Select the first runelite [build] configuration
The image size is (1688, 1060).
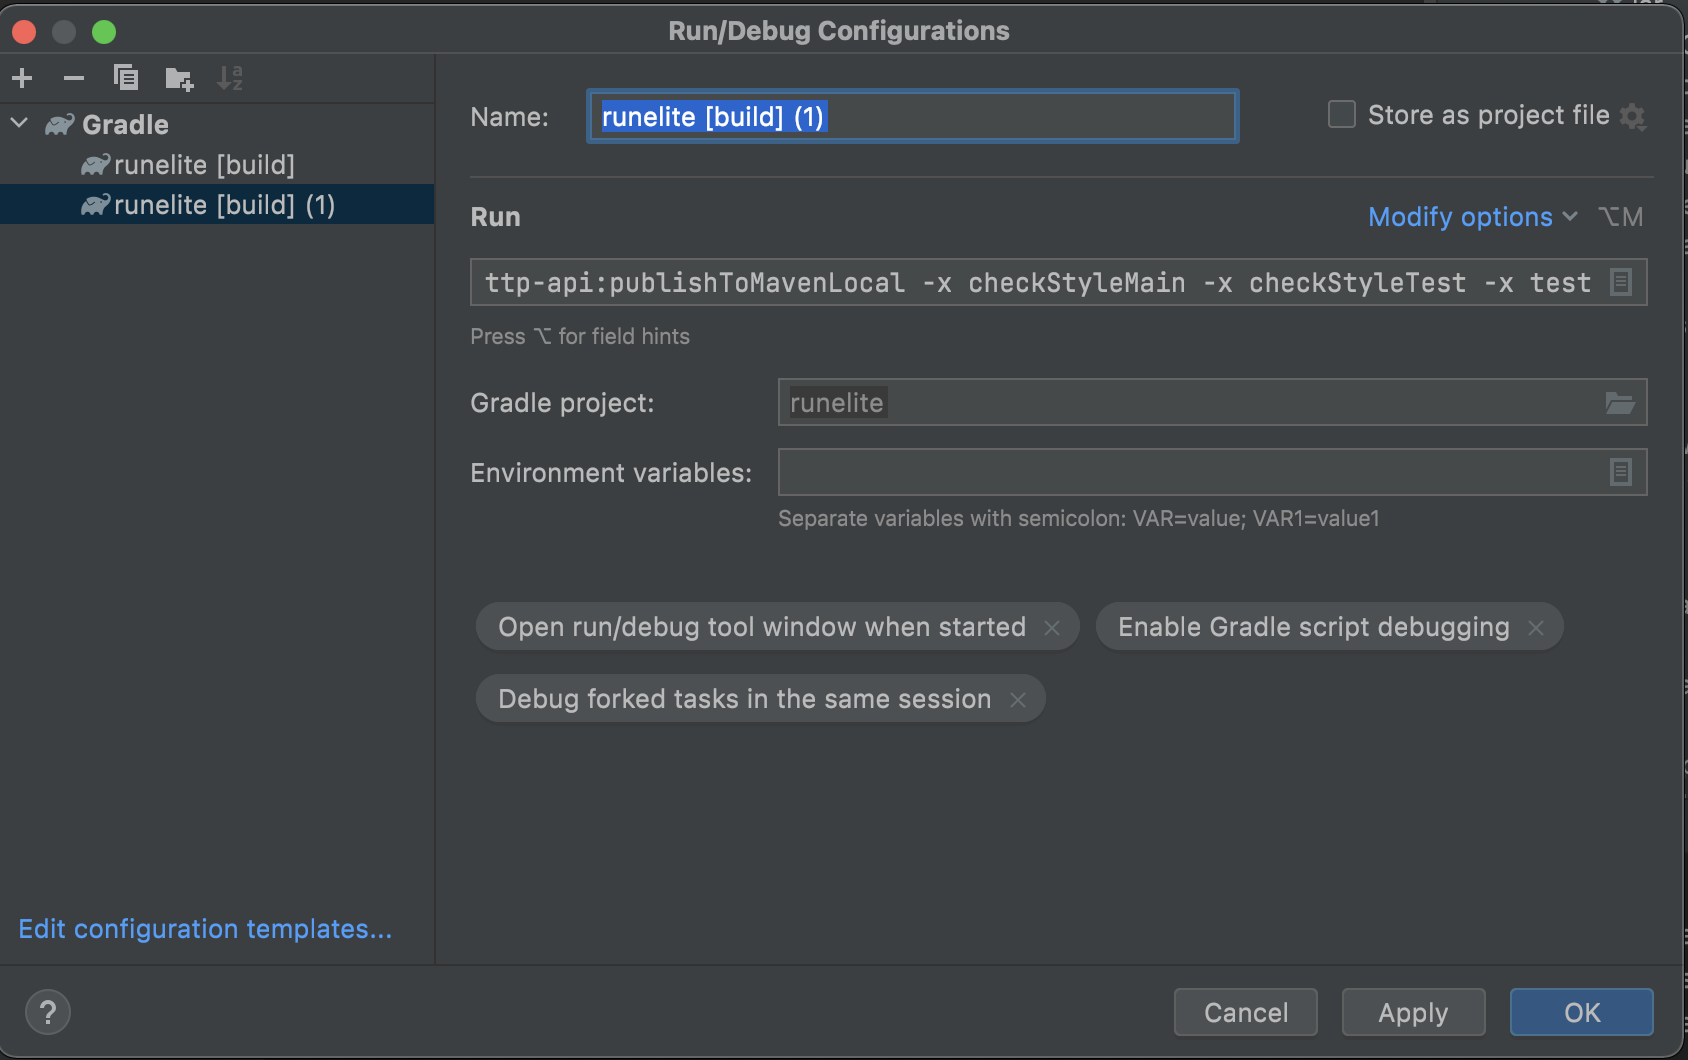[204, 165]
